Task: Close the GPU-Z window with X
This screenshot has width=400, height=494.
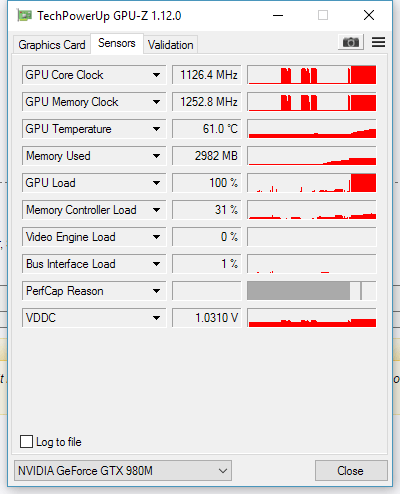Action: click(369, 15)
